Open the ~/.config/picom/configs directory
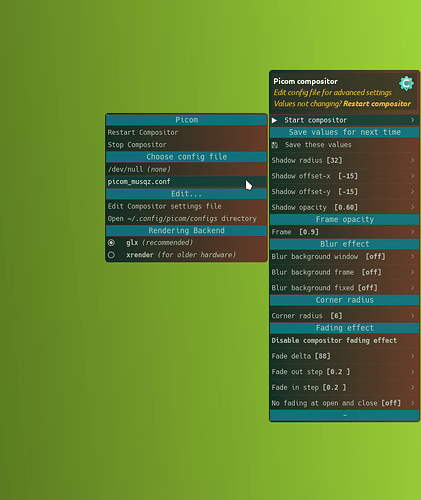 click(186, 219)
